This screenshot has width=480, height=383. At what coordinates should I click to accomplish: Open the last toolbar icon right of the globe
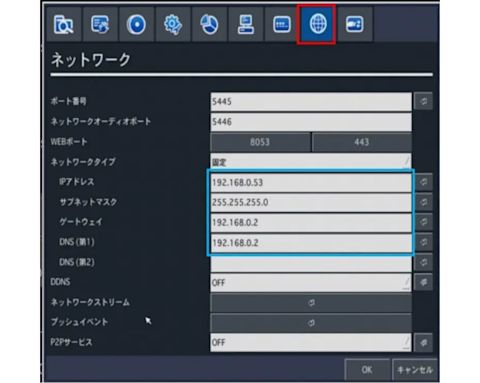[354, 24]
